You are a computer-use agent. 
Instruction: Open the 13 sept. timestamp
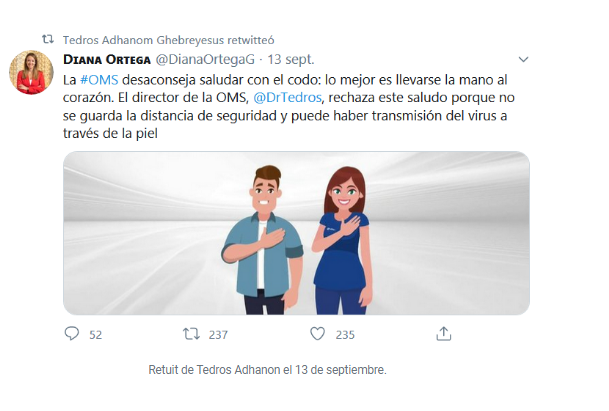pyautogui.click(x=291, y=59)
